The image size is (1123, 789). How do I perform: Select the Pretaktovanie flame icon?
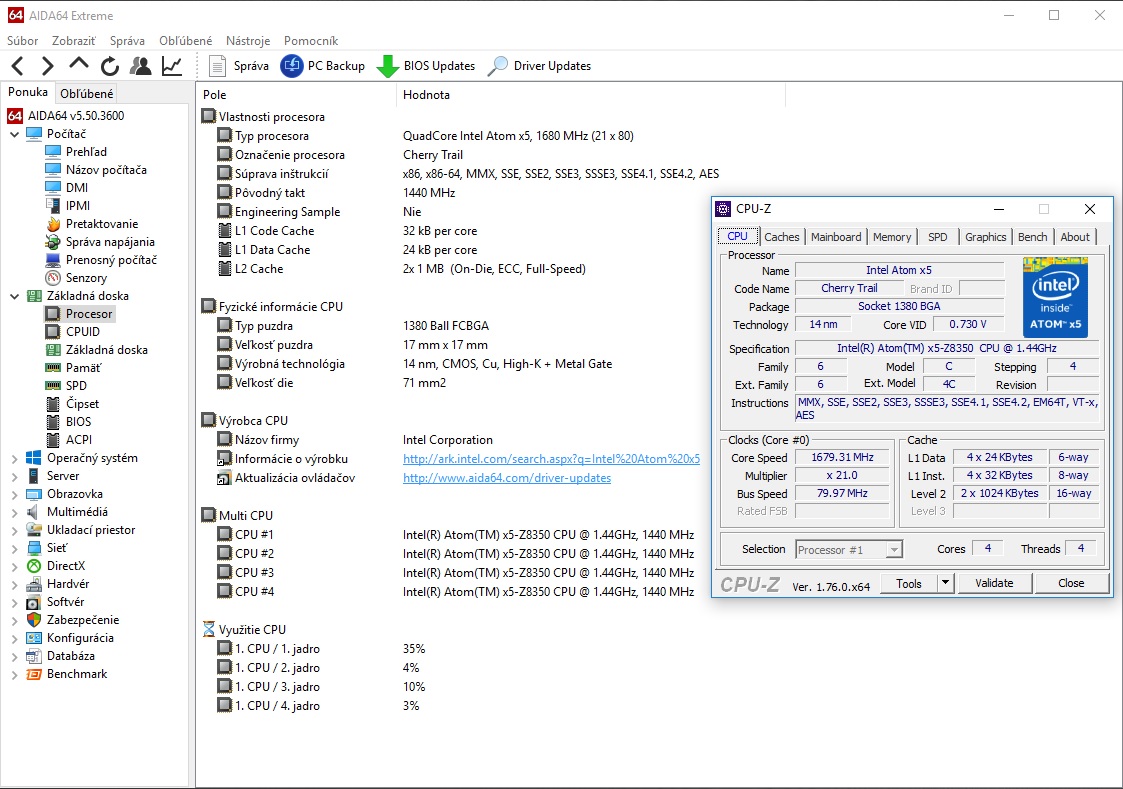[x=53, y=224]
